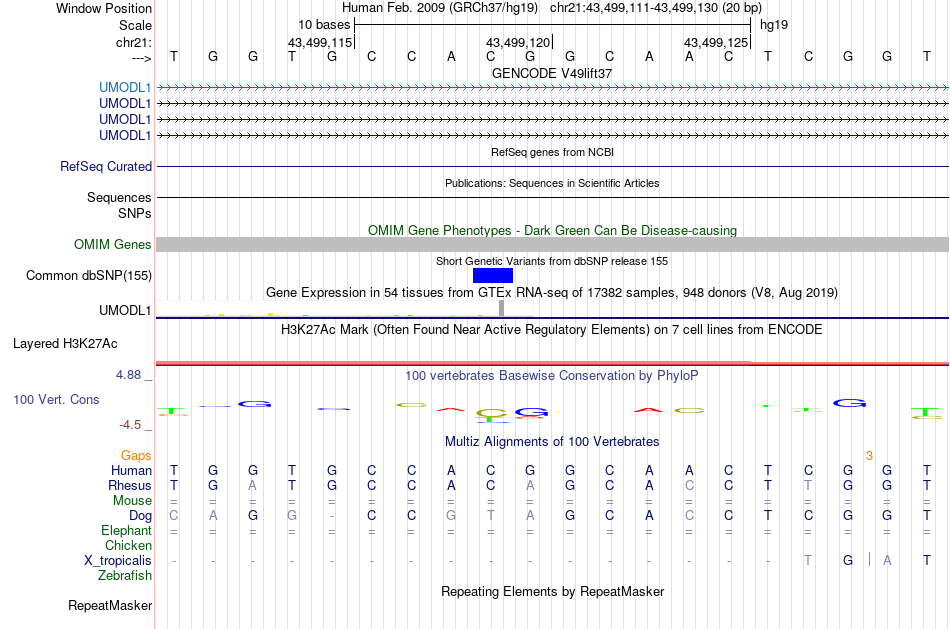The image size is (950, 629).
Task: Click the 4.88 PhyloP upper scale value
Action: click(128, 375)
